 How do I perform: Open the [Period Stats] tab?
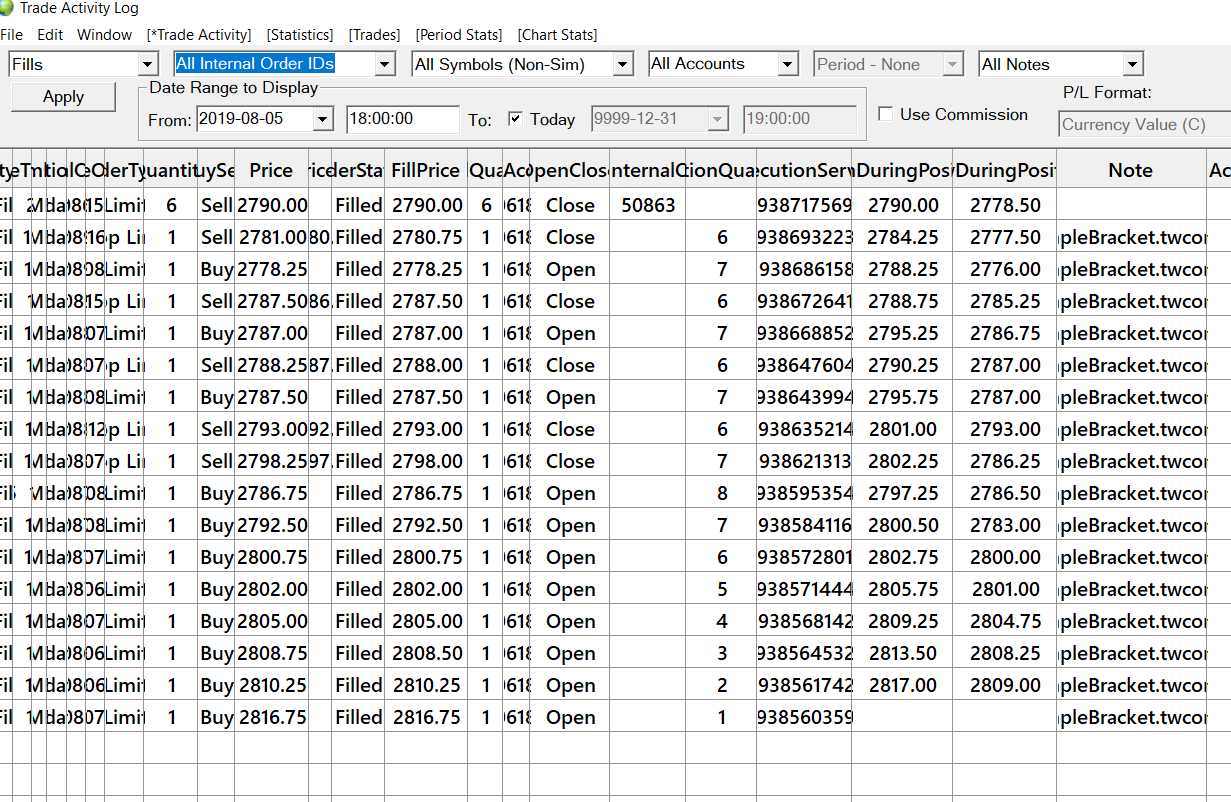tap(459, 35)
